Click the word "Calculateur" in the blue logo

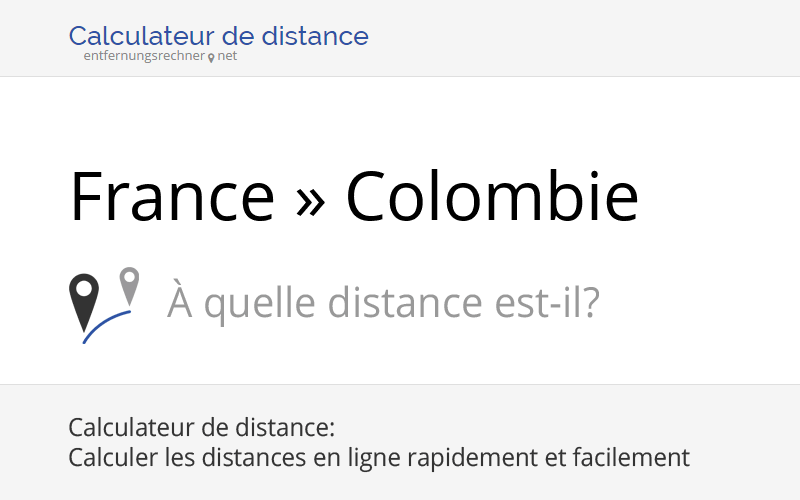click(142, 36)
